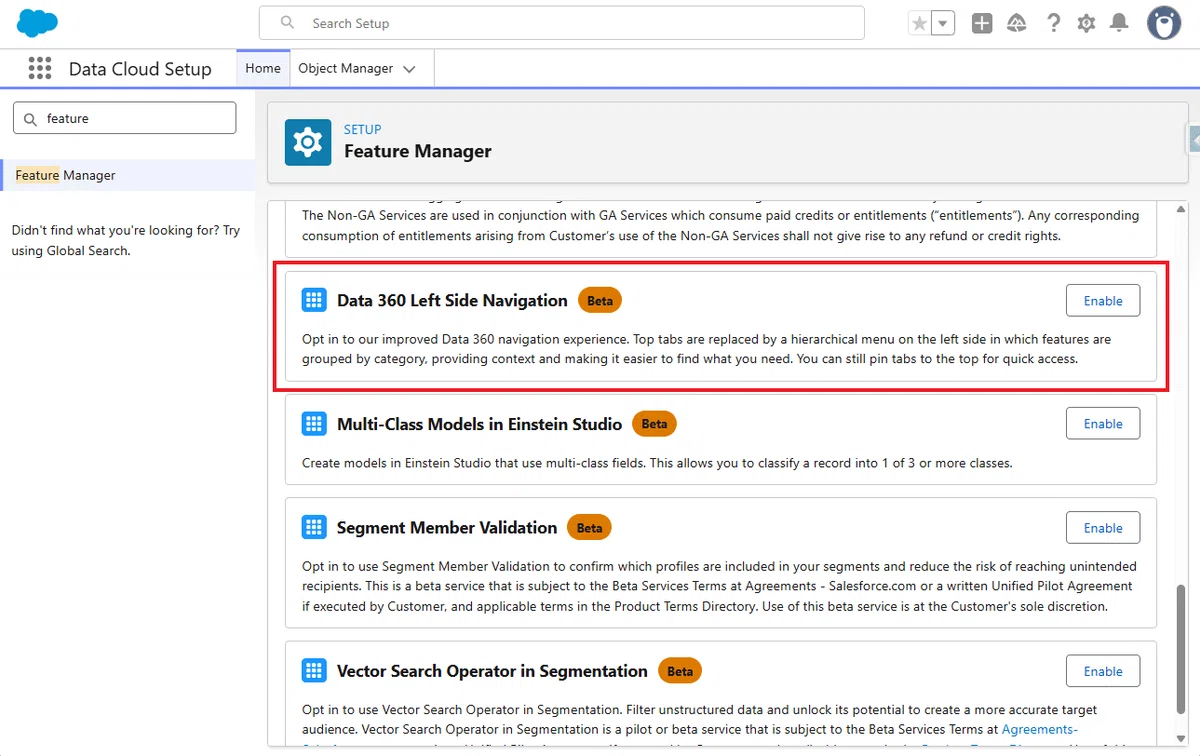The image size is (1200, 756).
Task: Click the 'Segment Member Validation' title
Action: [447, 527]
